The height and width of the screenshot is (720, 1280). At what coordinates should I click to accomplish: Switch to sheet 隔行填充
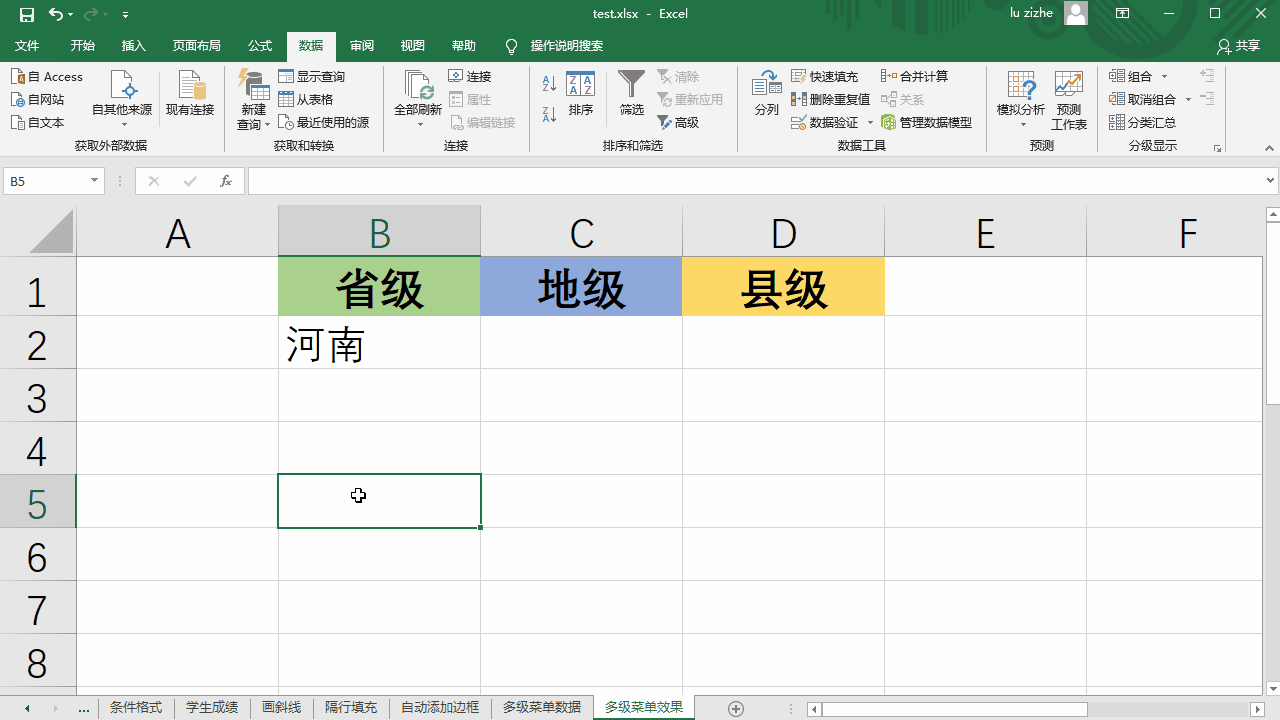(x=351, y=707)
